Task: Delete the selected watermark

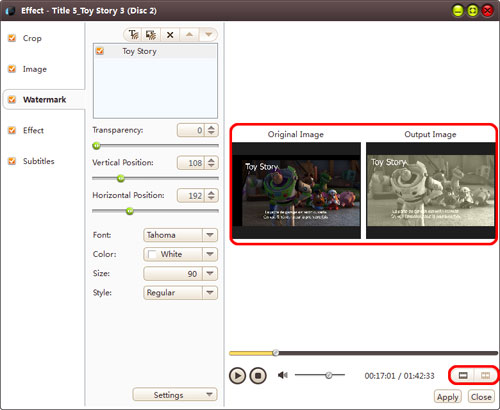Action: point(170,35)
